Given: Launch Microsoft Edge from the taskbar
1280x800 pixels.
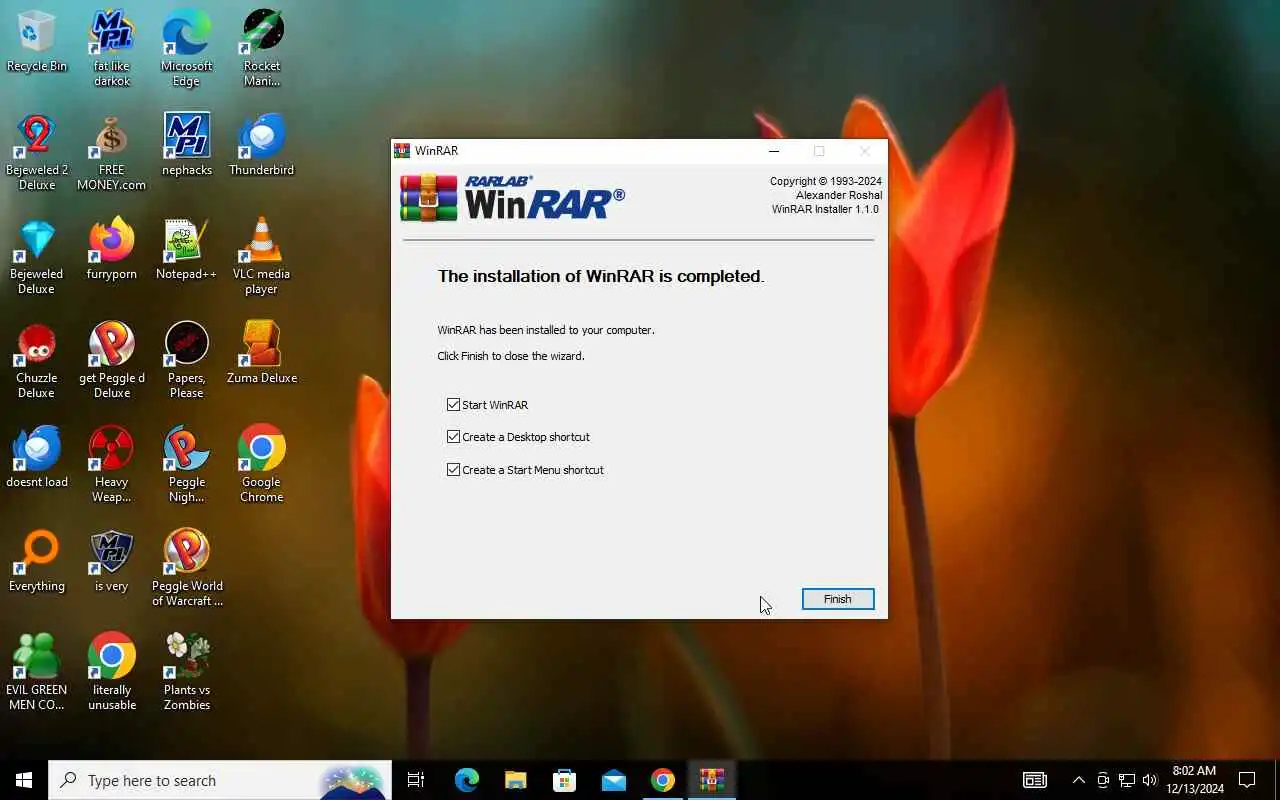Looking at the screenshot, I should pos(467,780).
